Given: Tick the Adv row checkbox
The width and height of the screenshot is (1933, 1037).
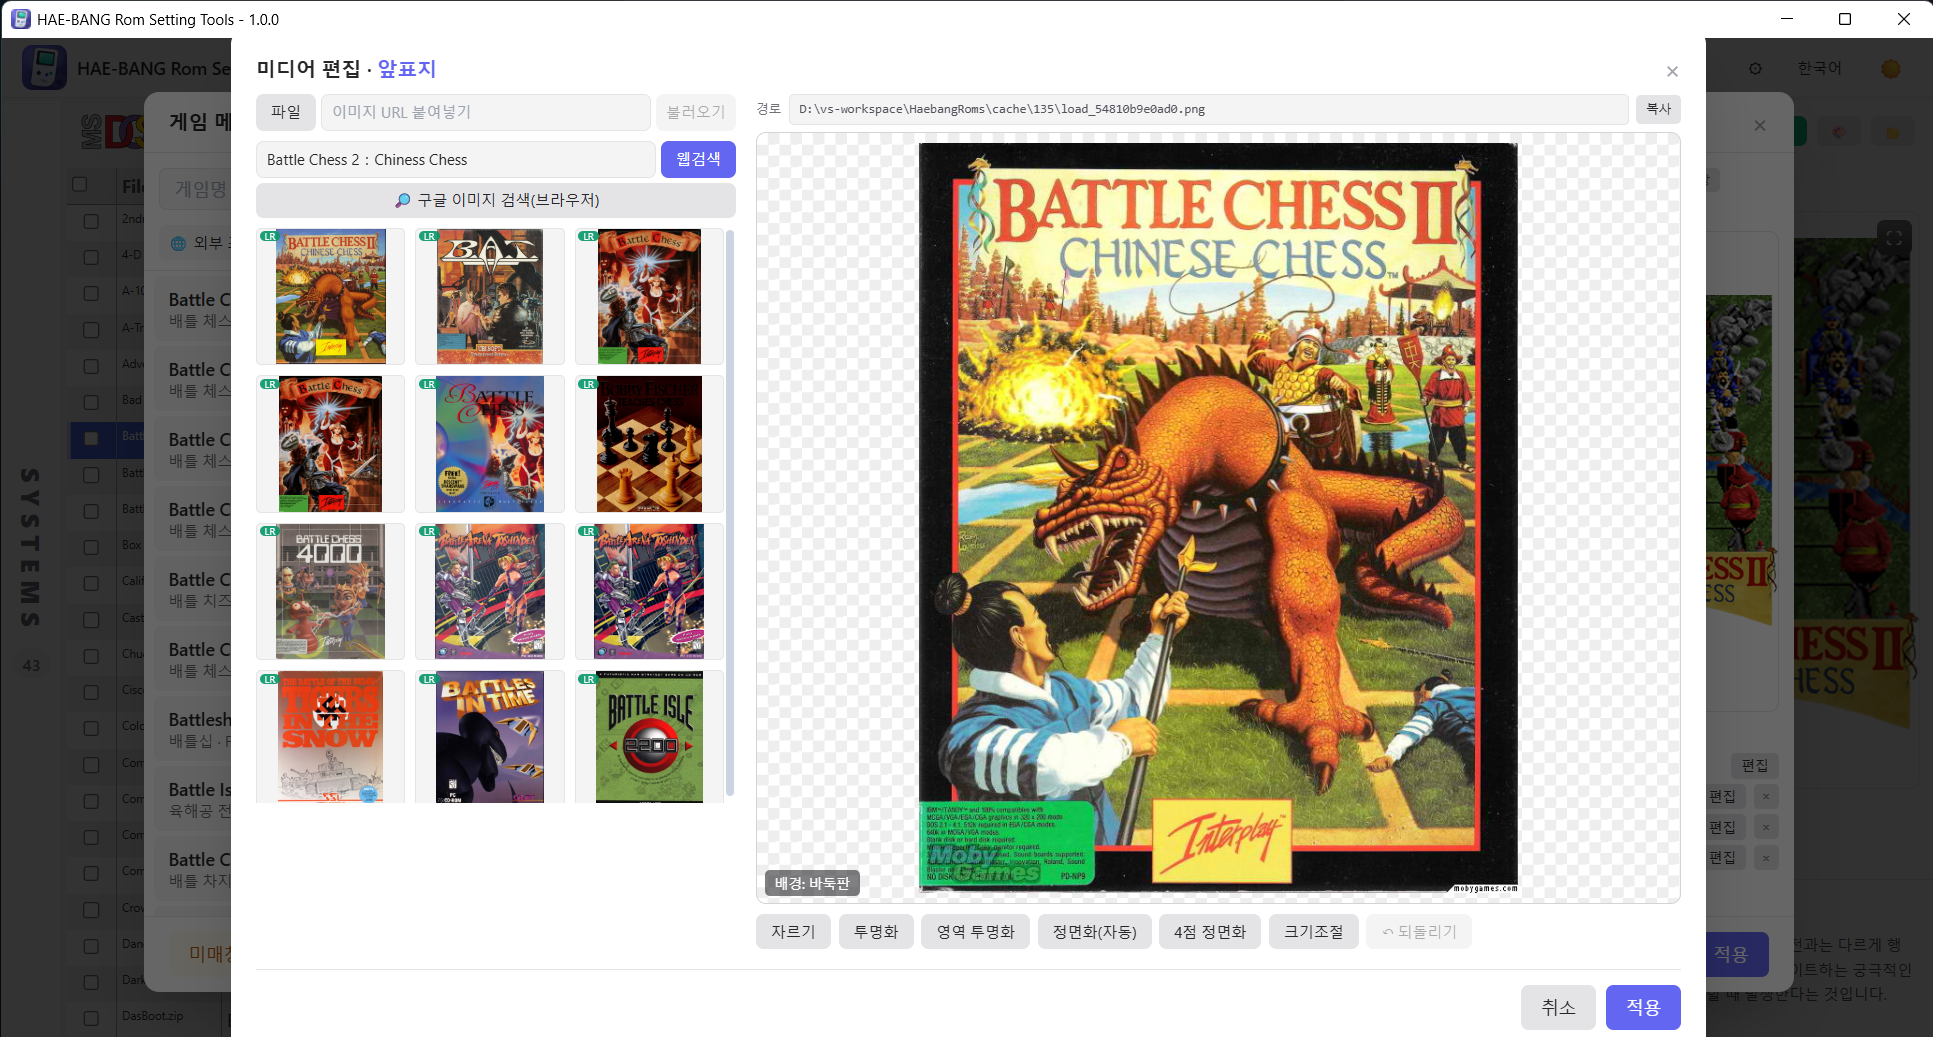Looking at the screenshot, I should pos(91,366).
